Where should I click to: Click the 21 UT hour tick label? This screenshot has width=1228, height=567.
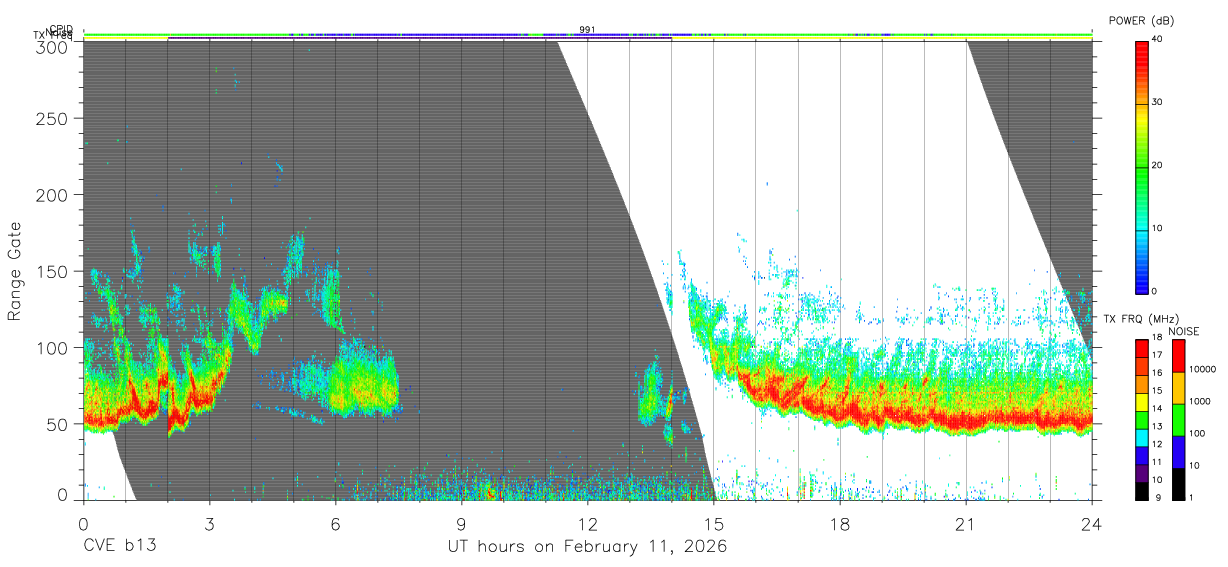965,523
